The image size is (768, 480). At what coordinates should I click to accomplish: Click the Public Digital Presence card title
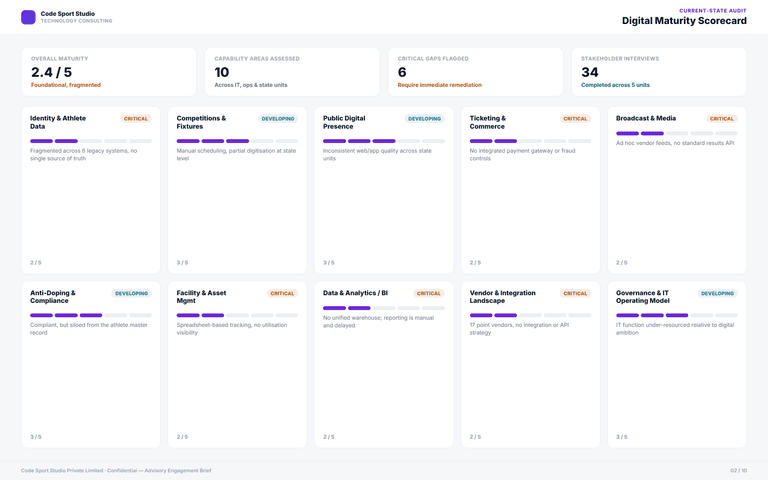coord(344,122)
